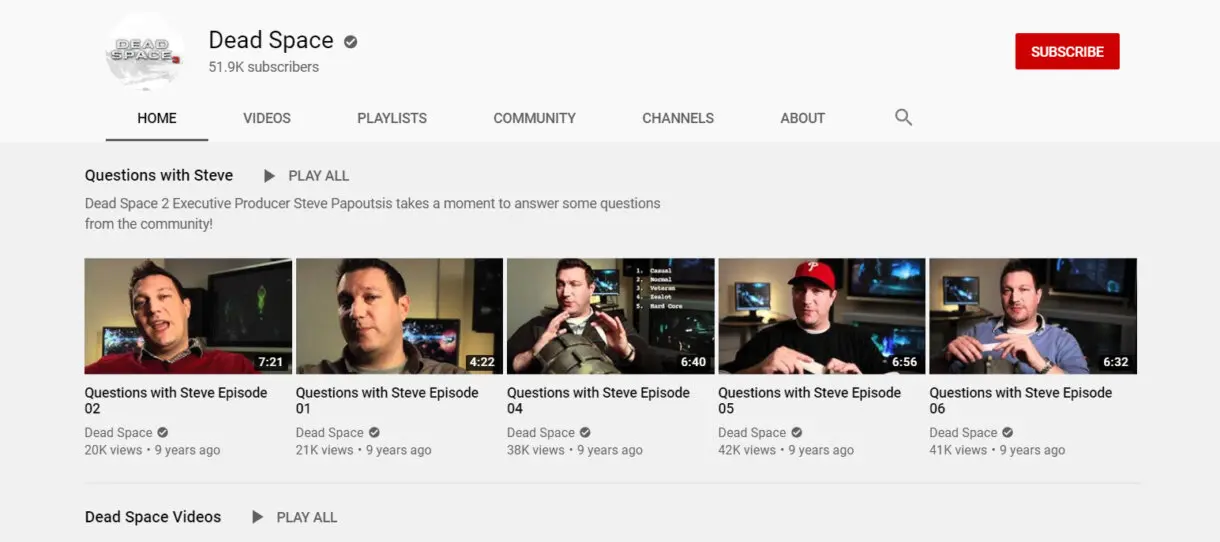Click Dead Space channel name under Episode 05

752,433
